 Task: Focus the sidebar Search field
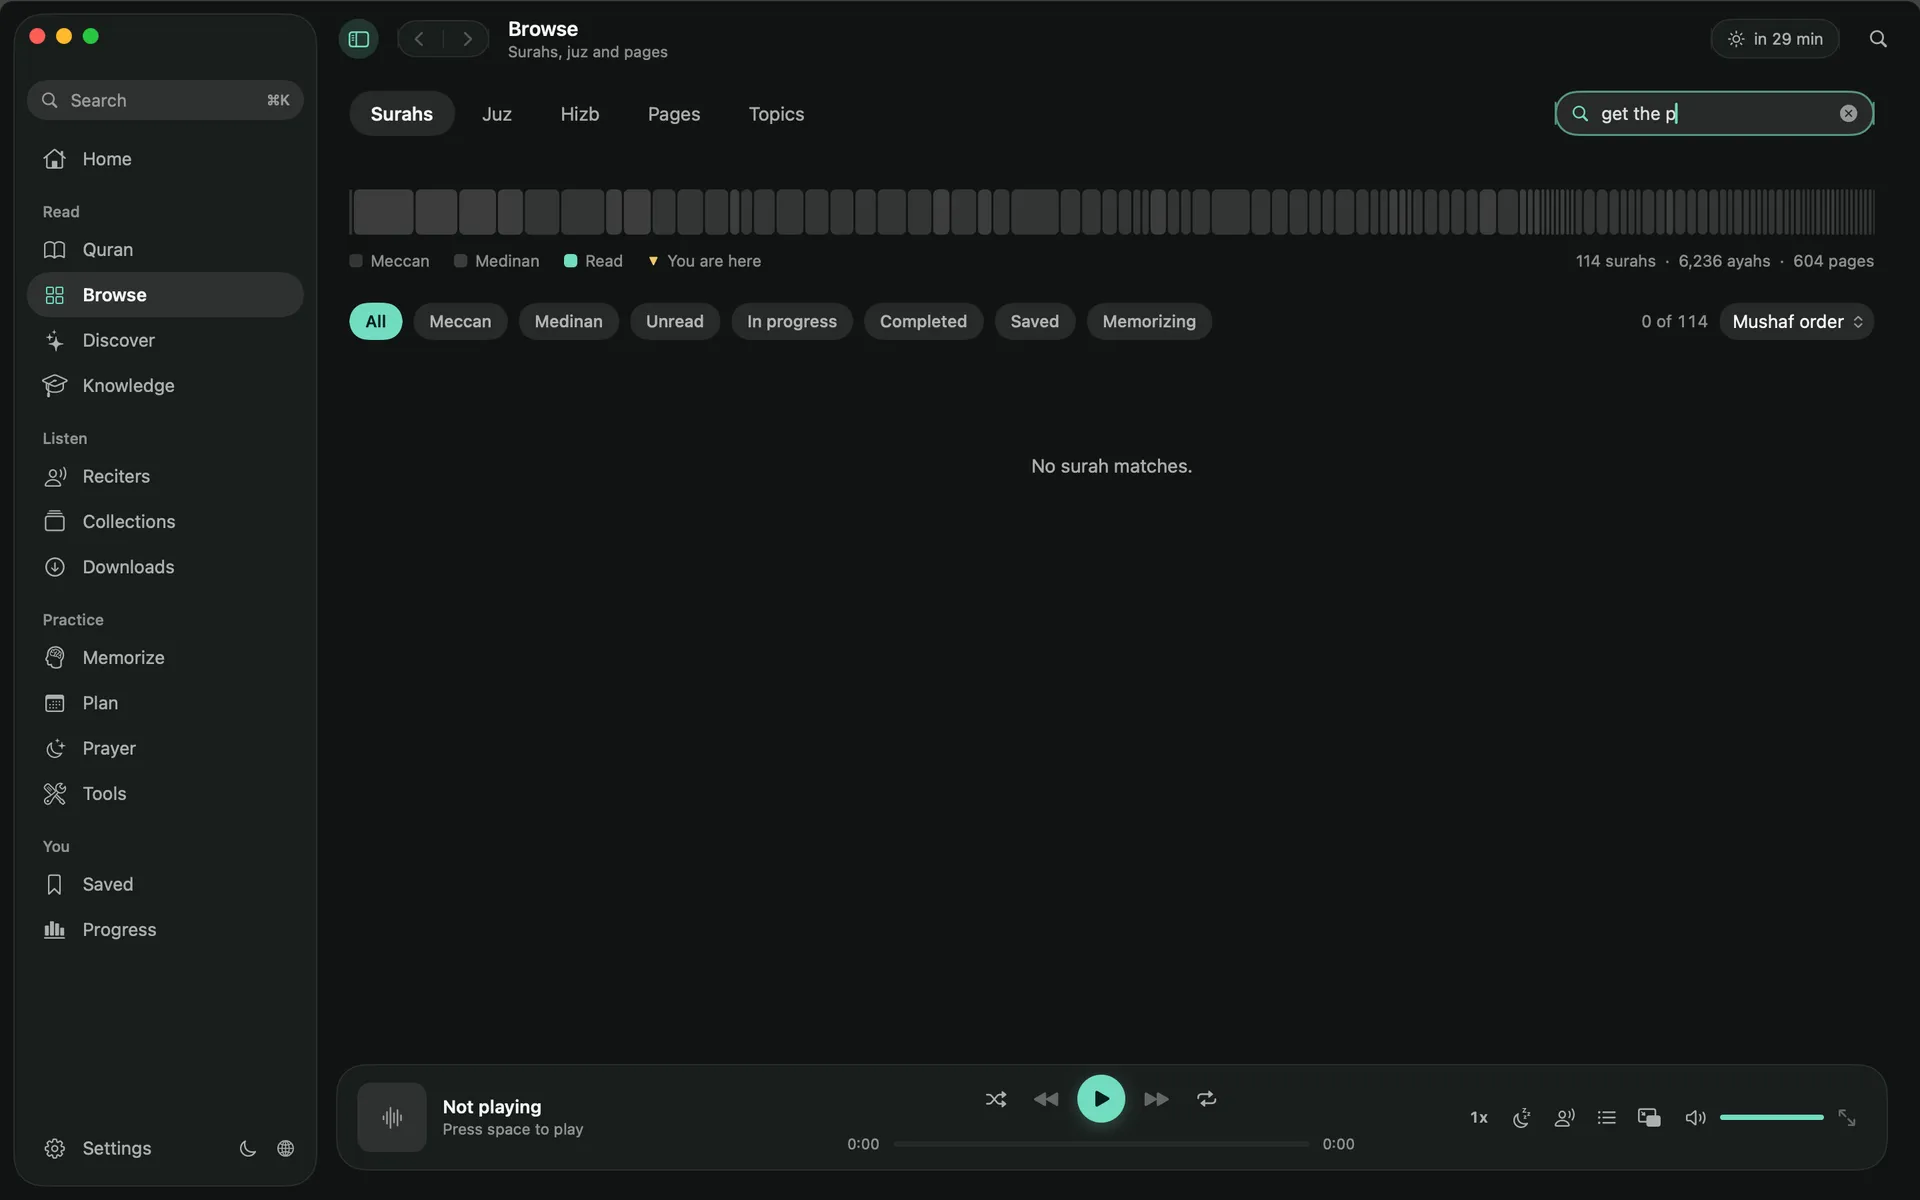point(165,100)
